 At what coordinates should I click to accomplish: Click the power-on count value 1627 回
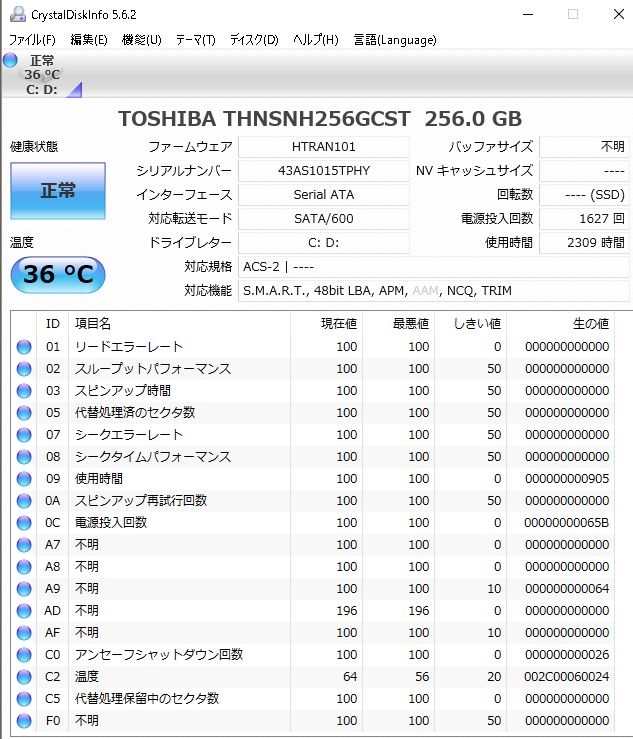click(584, 219)
